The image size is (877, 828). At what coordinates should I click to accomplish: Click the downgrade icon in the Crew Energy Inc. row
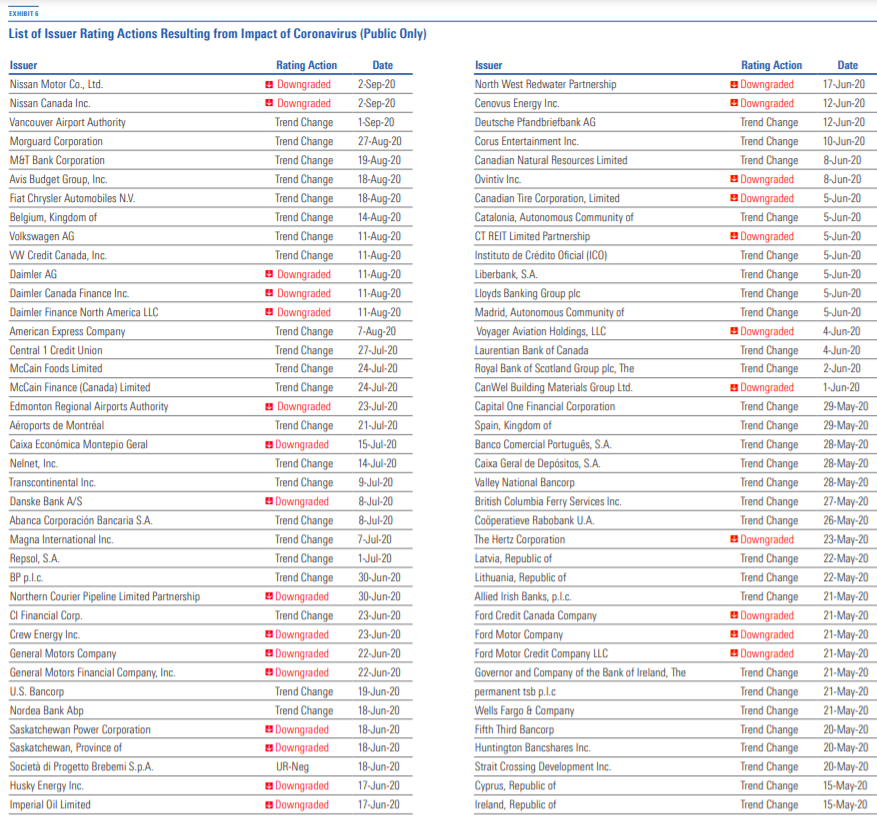pyautogui.click(x=269, y=634)
